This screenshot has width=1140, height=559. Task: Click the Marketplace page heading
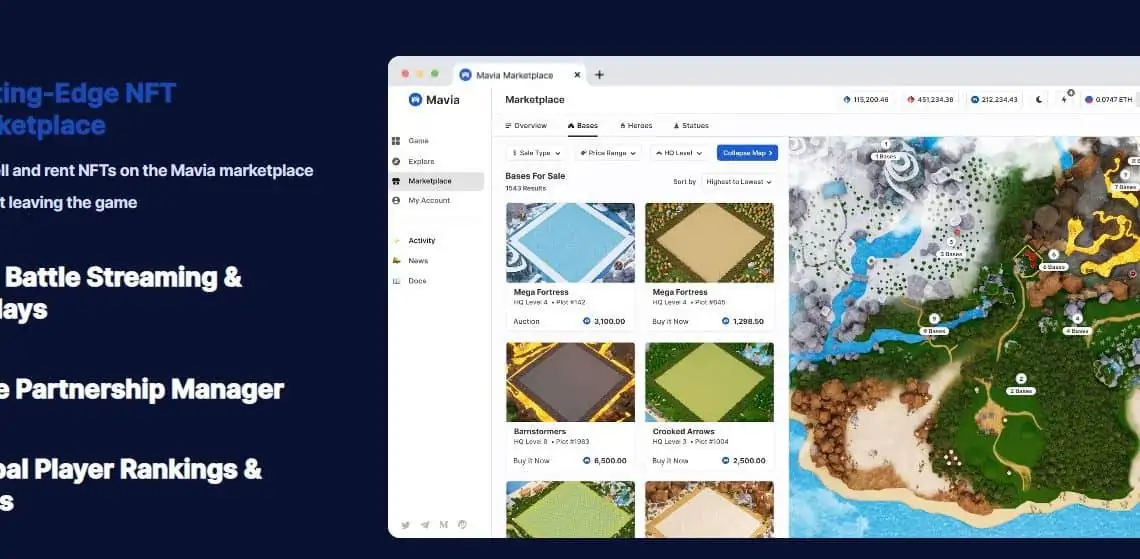click(x=535, y=100)
